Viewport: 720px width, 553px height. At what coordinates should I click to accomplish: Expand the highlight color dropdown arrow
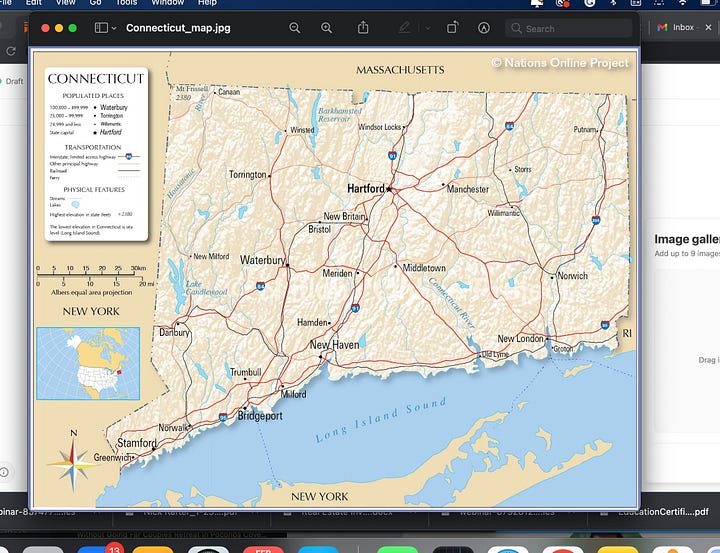click(428, 28)
